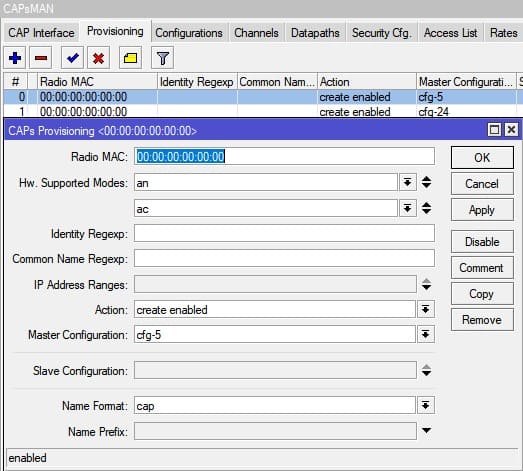Image resolution: width=523 pixels, height=471 pixels.
Task: Sort by Master Configuration column header
Action: 466,81
